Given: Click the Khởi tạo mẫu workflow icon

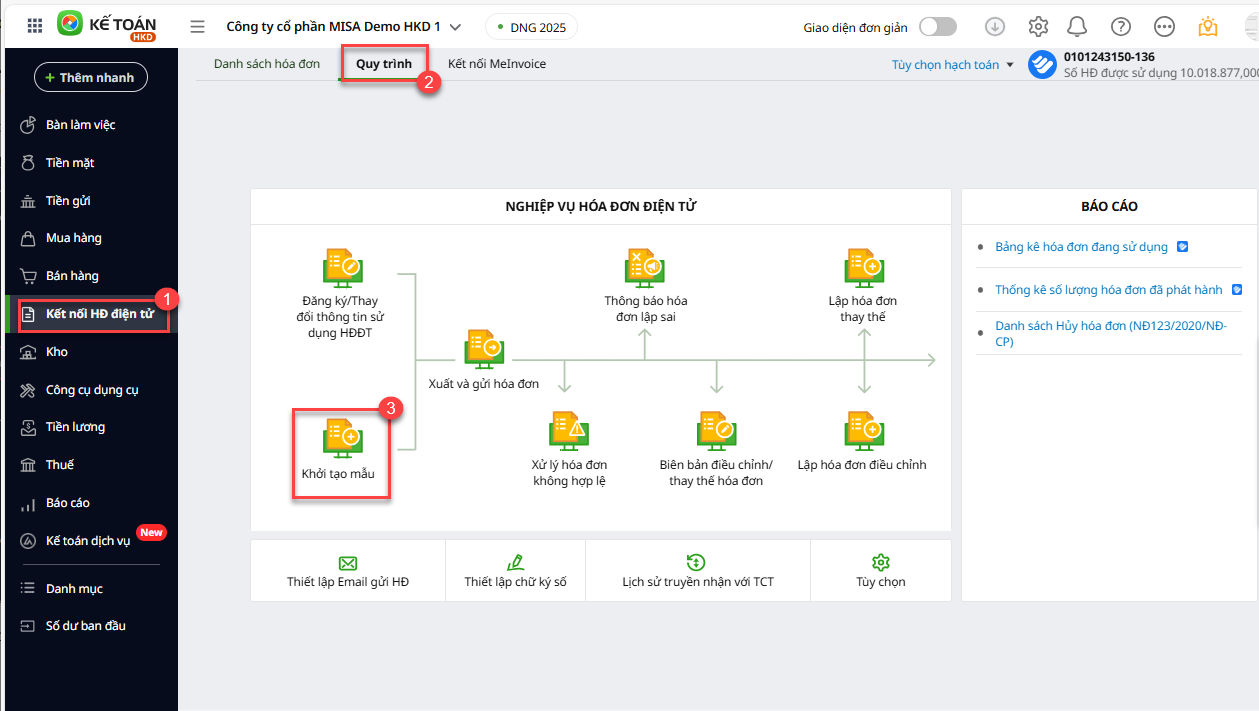Looking at the screenshot, I should coord(341,437).
